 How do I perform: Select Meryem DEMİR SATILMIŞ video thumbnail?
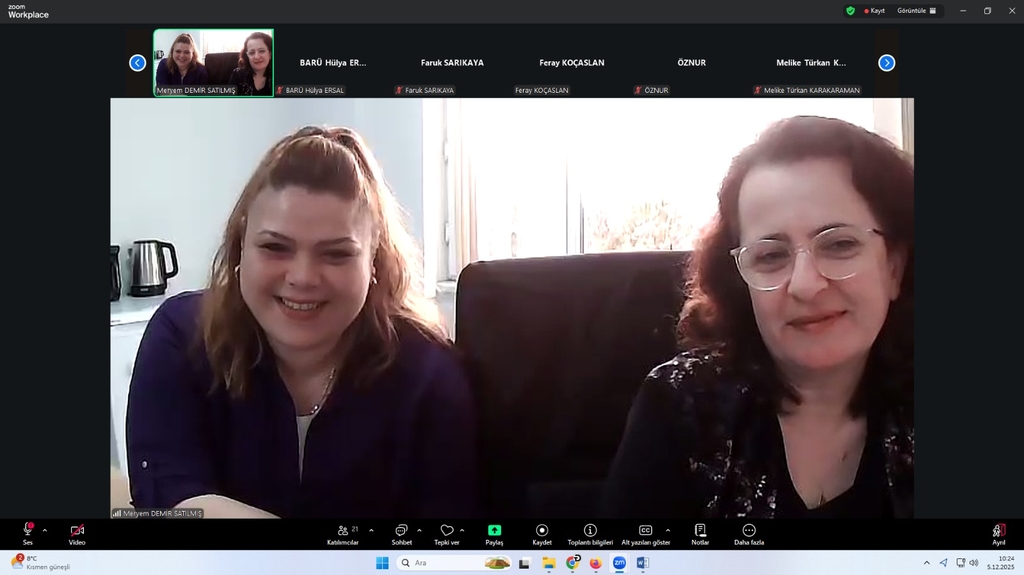pos(213,62)
